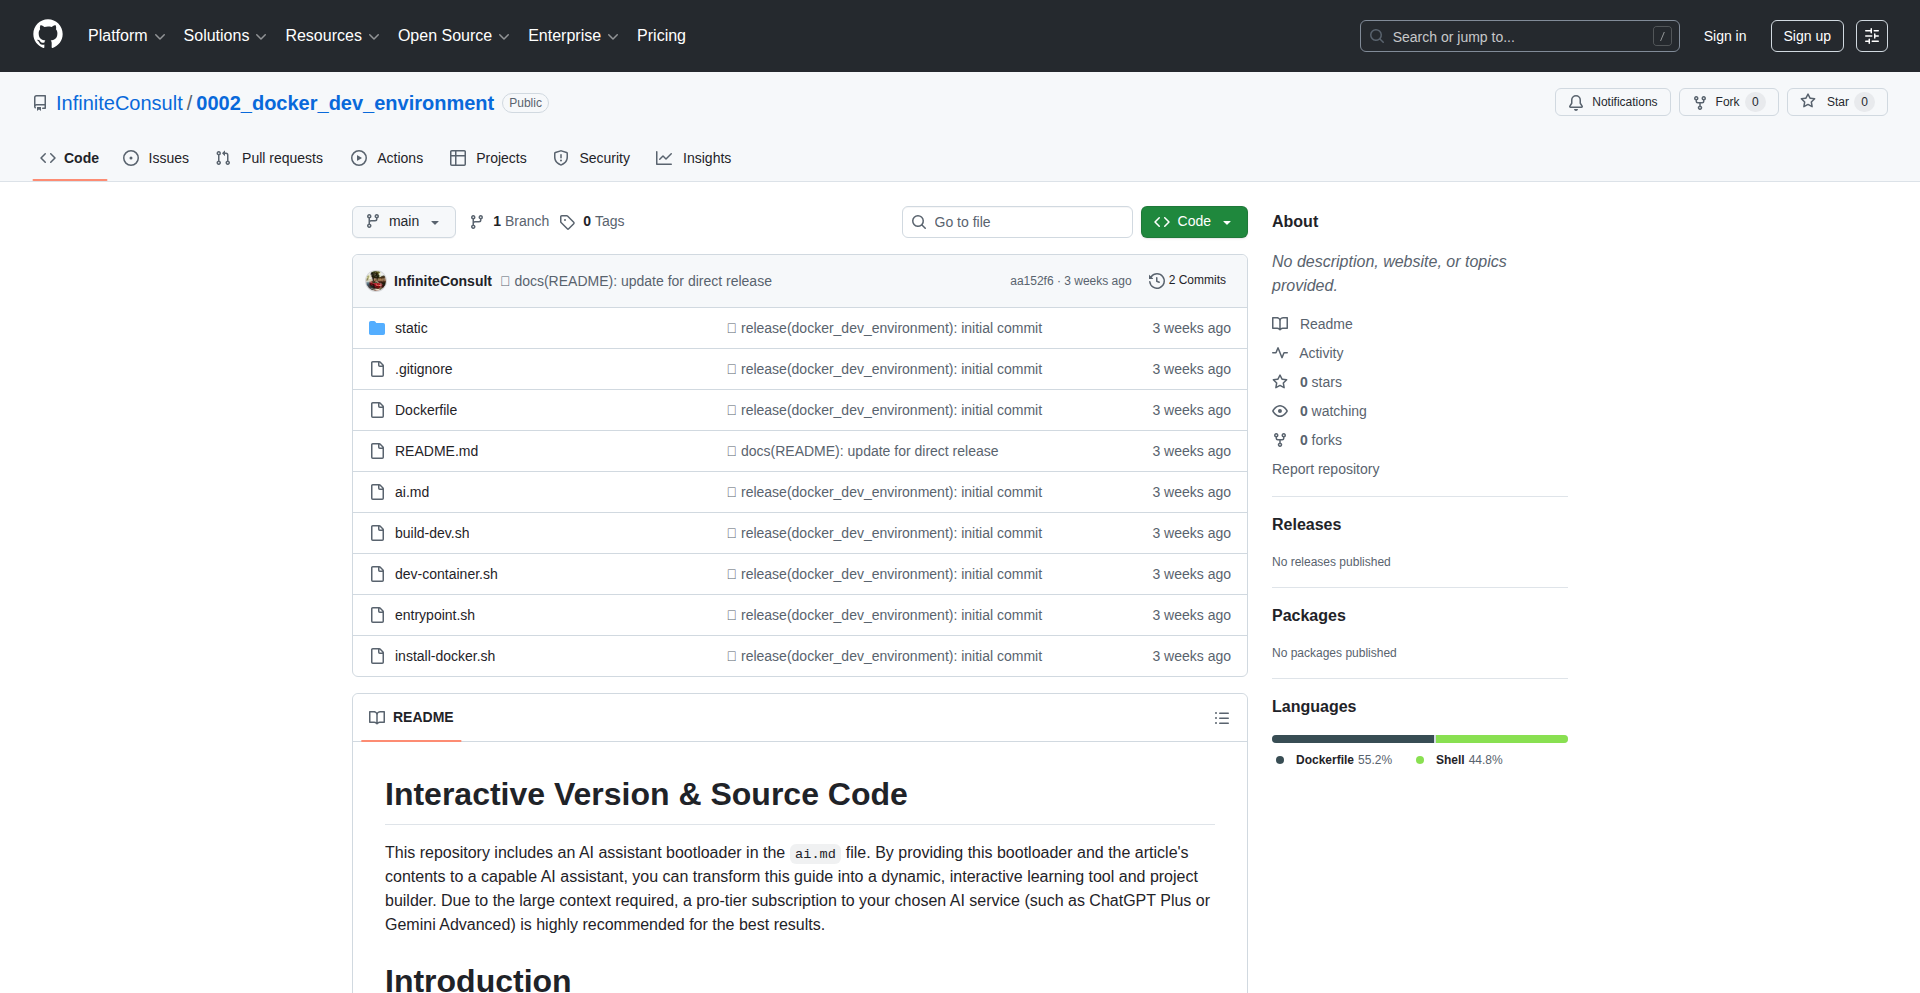Switch to the Pull requests tab
This screenshot has height=993, width=1920.
click(x=268, y=158)
